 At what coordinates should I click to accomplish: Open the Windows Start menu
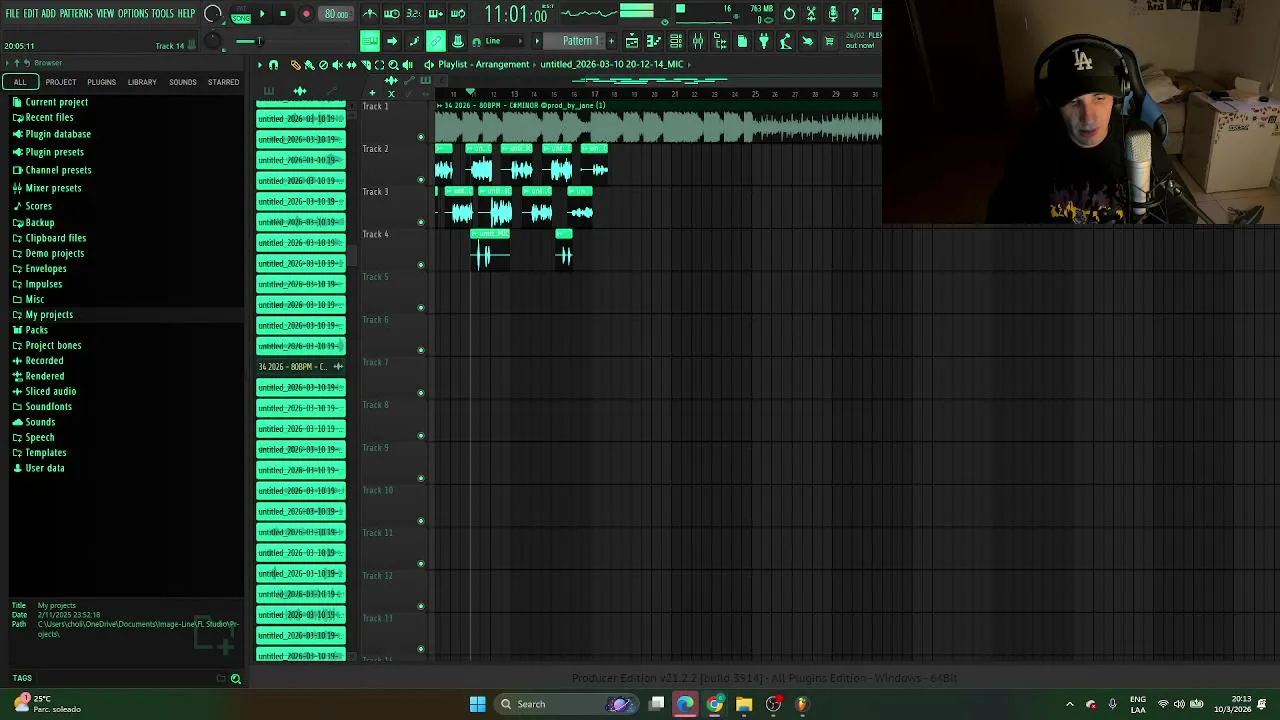point(478,704)
